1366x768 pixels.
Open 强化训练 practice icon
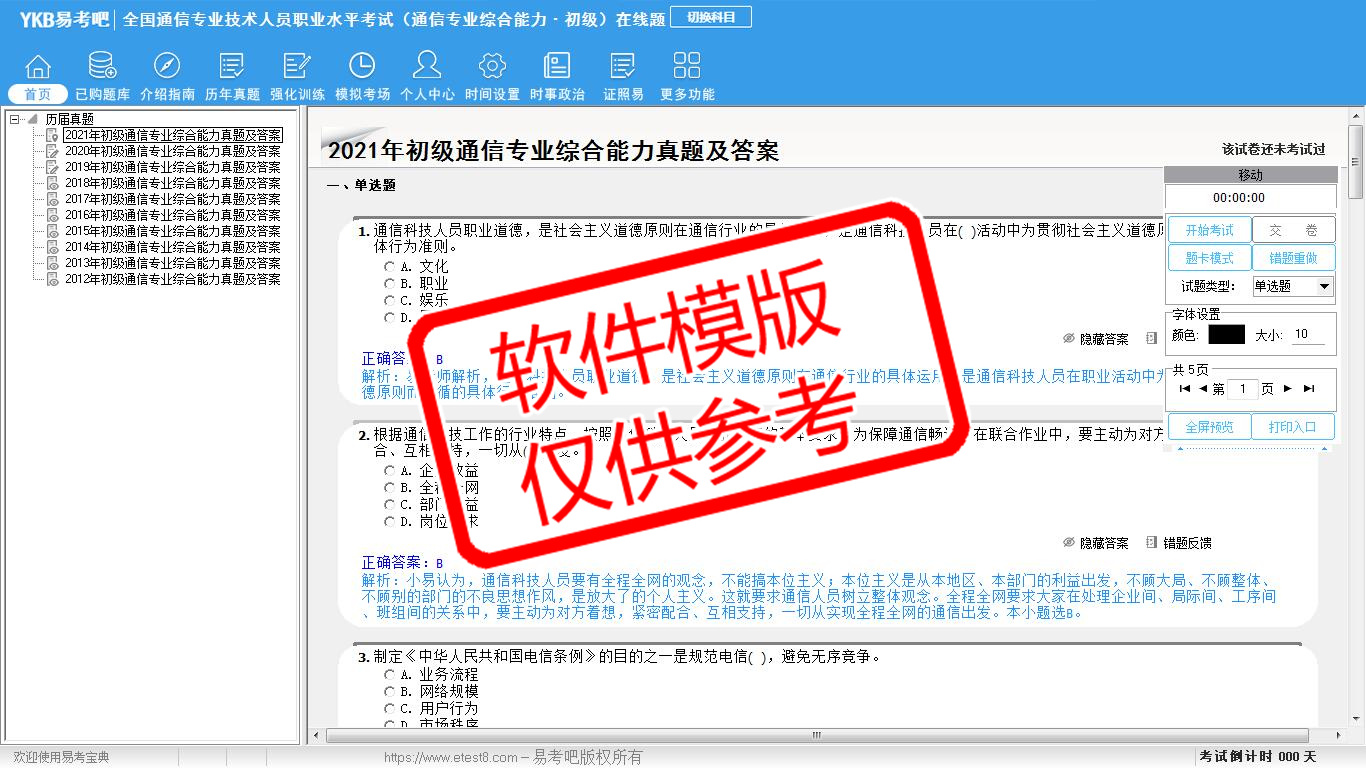point(297,67)
